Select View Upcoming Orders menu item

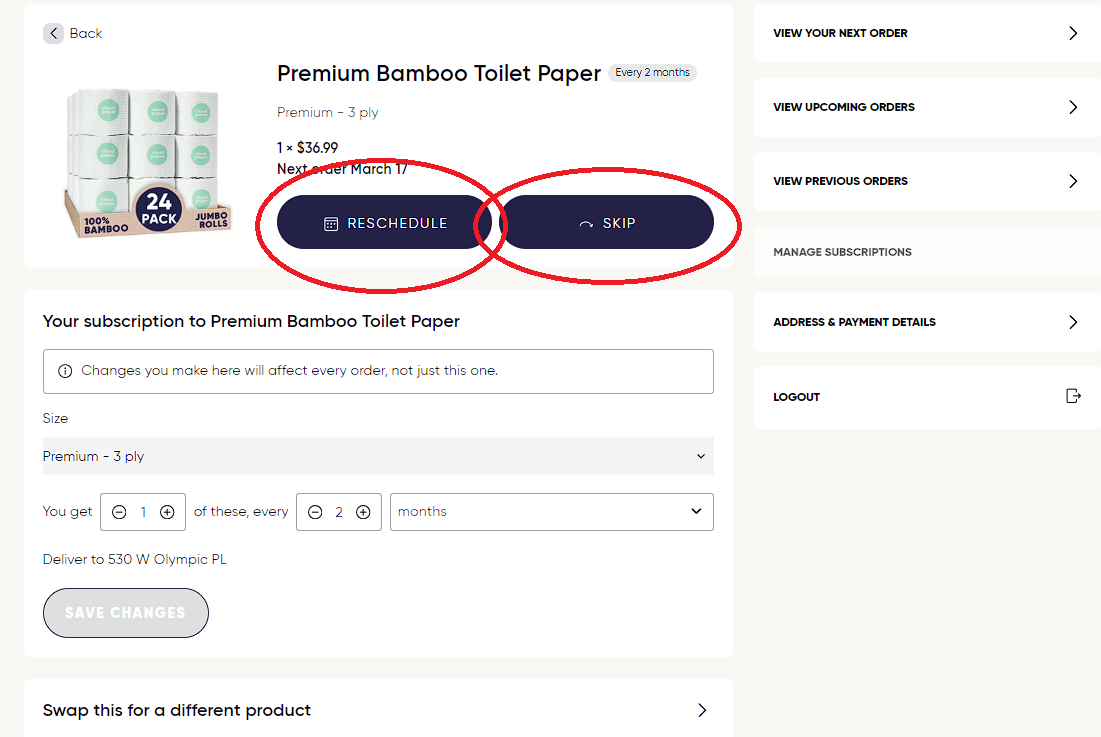point(844,107)
